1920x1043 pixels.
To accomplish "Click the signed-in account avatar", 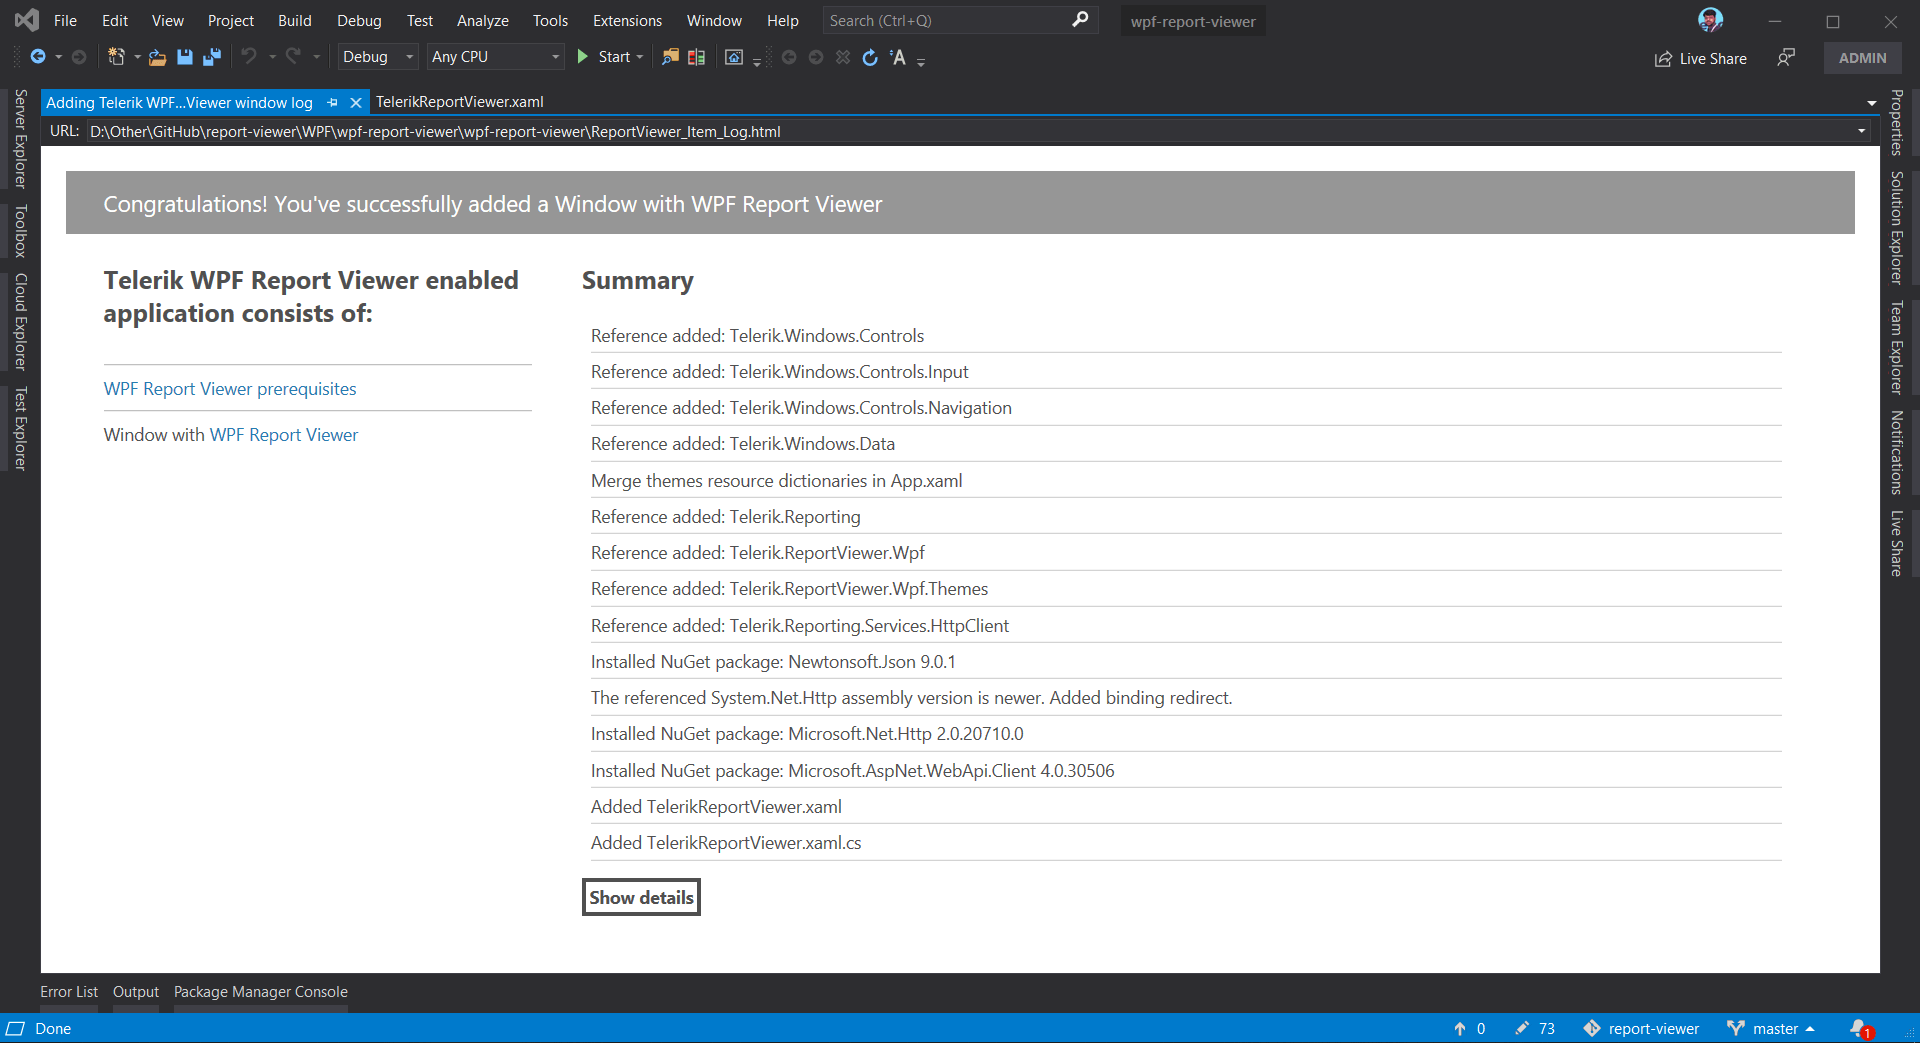I will pyautogui.click(x=1710, y=20).
